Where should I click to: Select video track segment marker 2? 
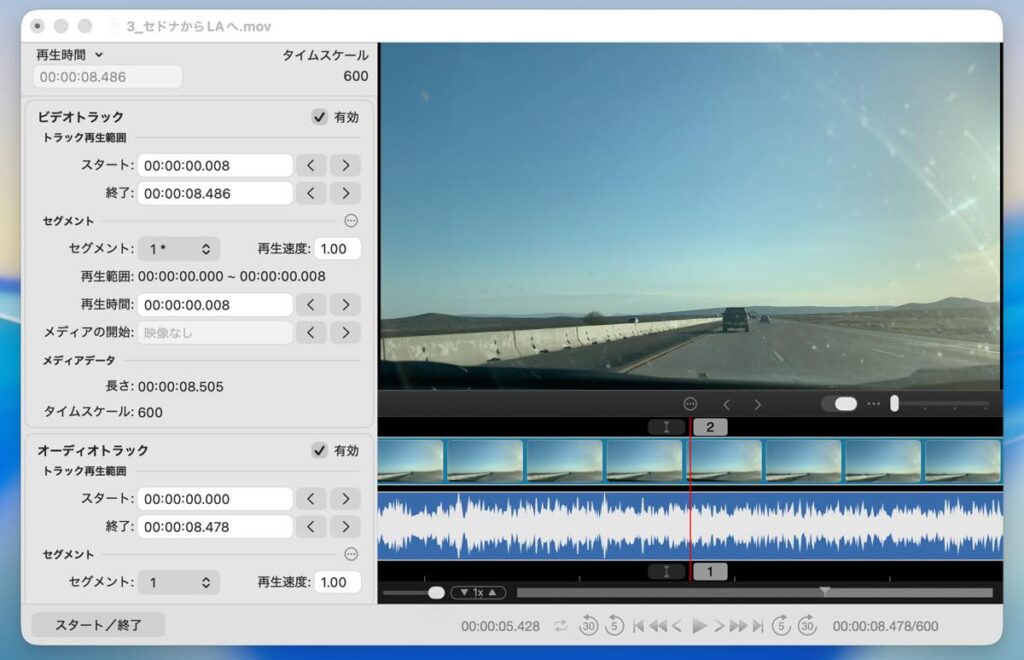710,427
